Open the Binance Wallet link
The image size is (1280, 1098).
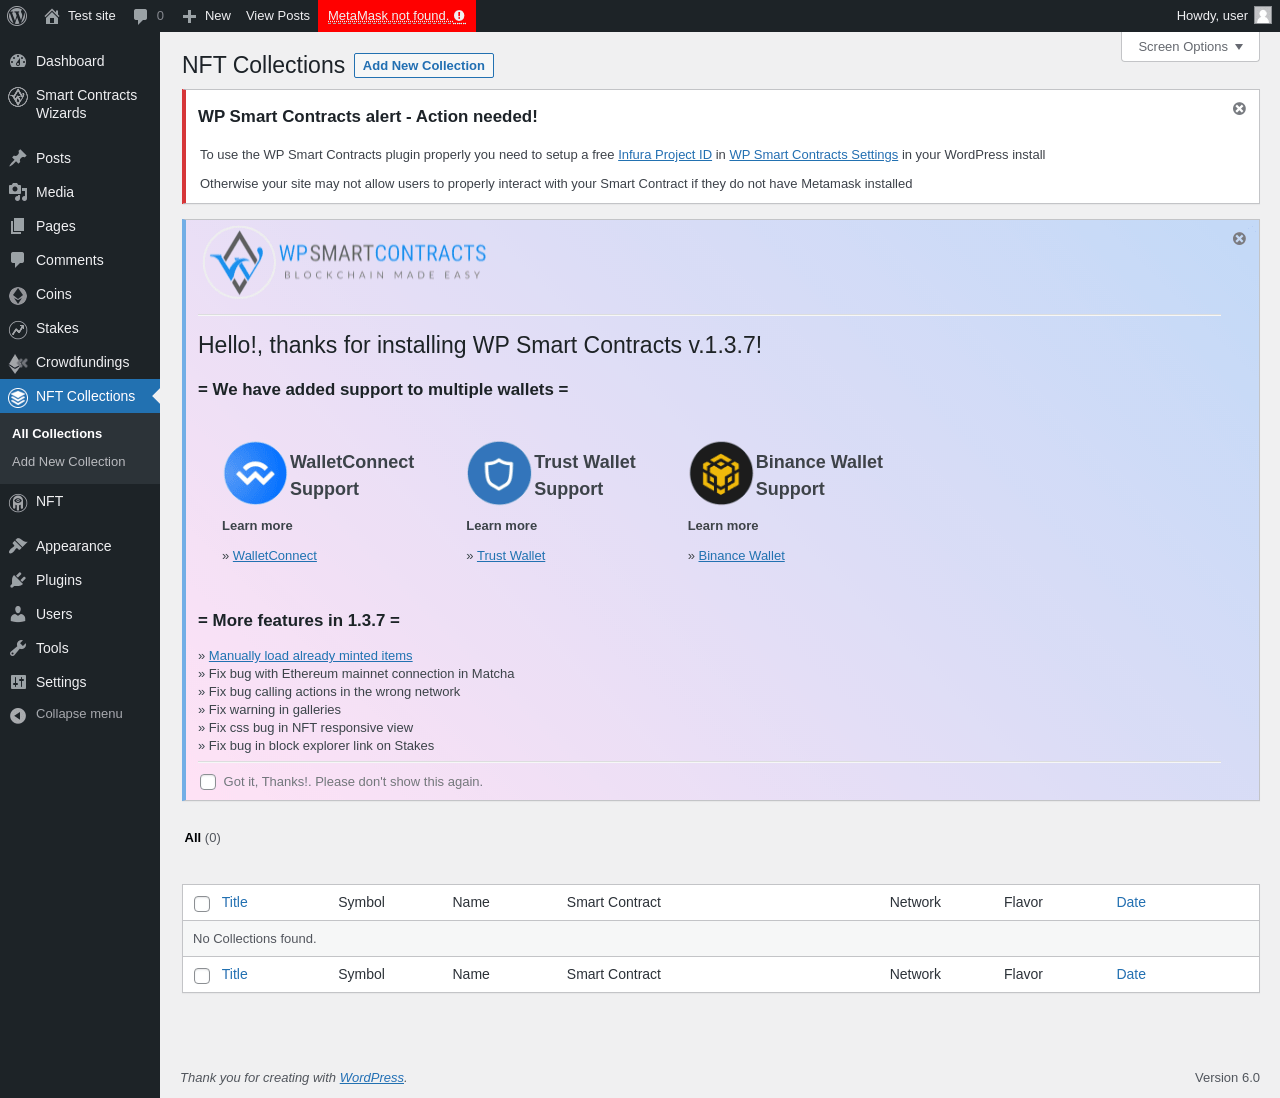742,556
